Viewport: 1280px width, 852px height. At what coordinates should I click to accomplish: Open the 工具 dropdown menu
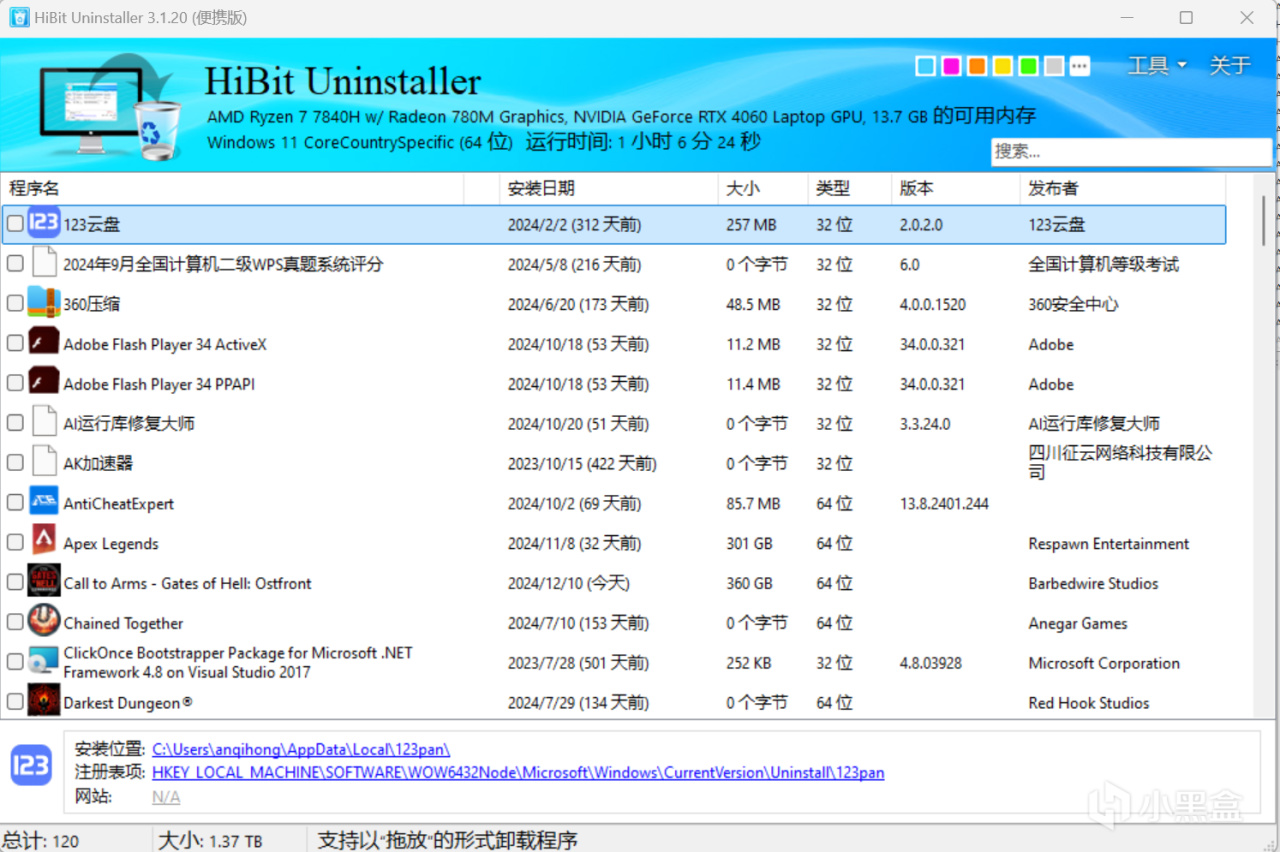[x=1157, y=66]
